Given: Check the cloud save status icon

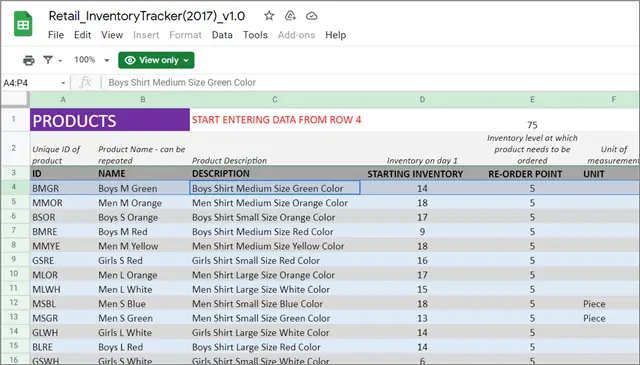Looking at the screenshot, I should (x=311, y=16).
